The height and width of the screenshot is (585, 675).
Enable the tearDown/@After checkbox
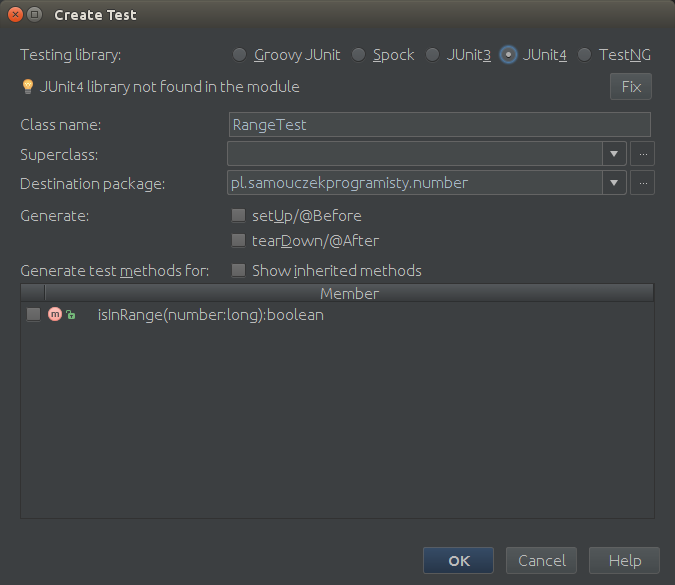coord(238,241)
